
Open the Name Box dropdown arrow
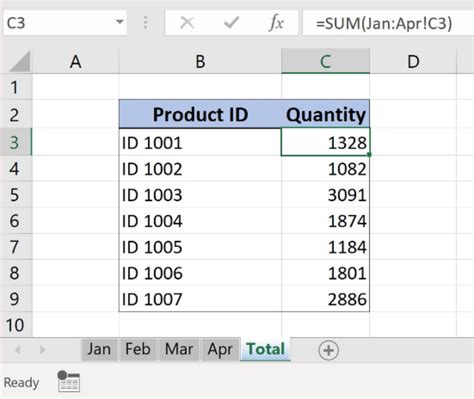tap(119, 22)
